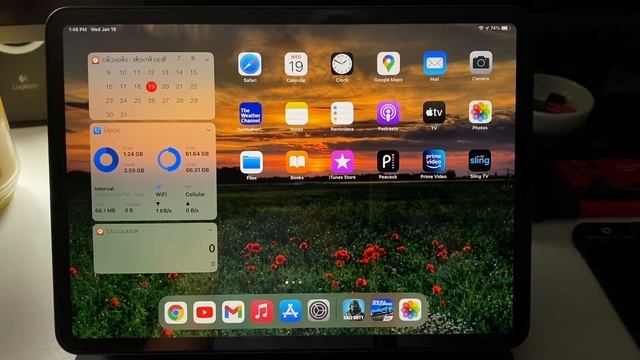
Task: Open Settings from the dock
Action: pyautogui.click(x=319, y=311)
